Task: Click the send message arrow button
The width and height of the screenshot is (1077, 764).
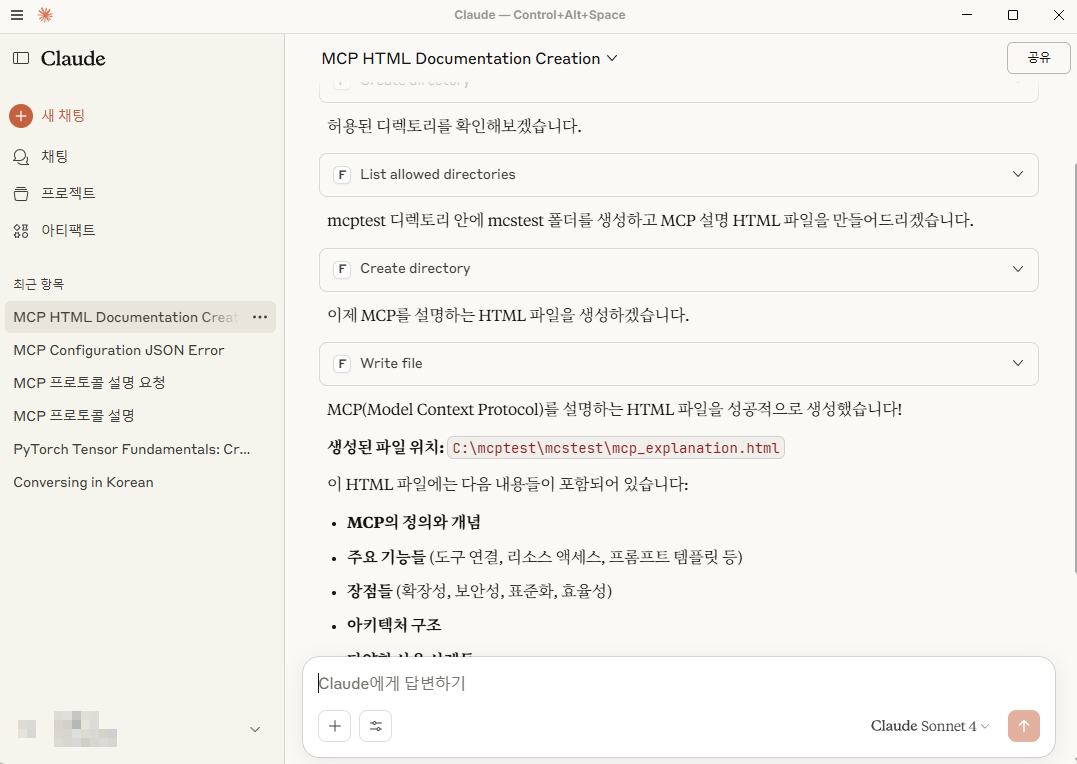Action: coord(1023,726)
